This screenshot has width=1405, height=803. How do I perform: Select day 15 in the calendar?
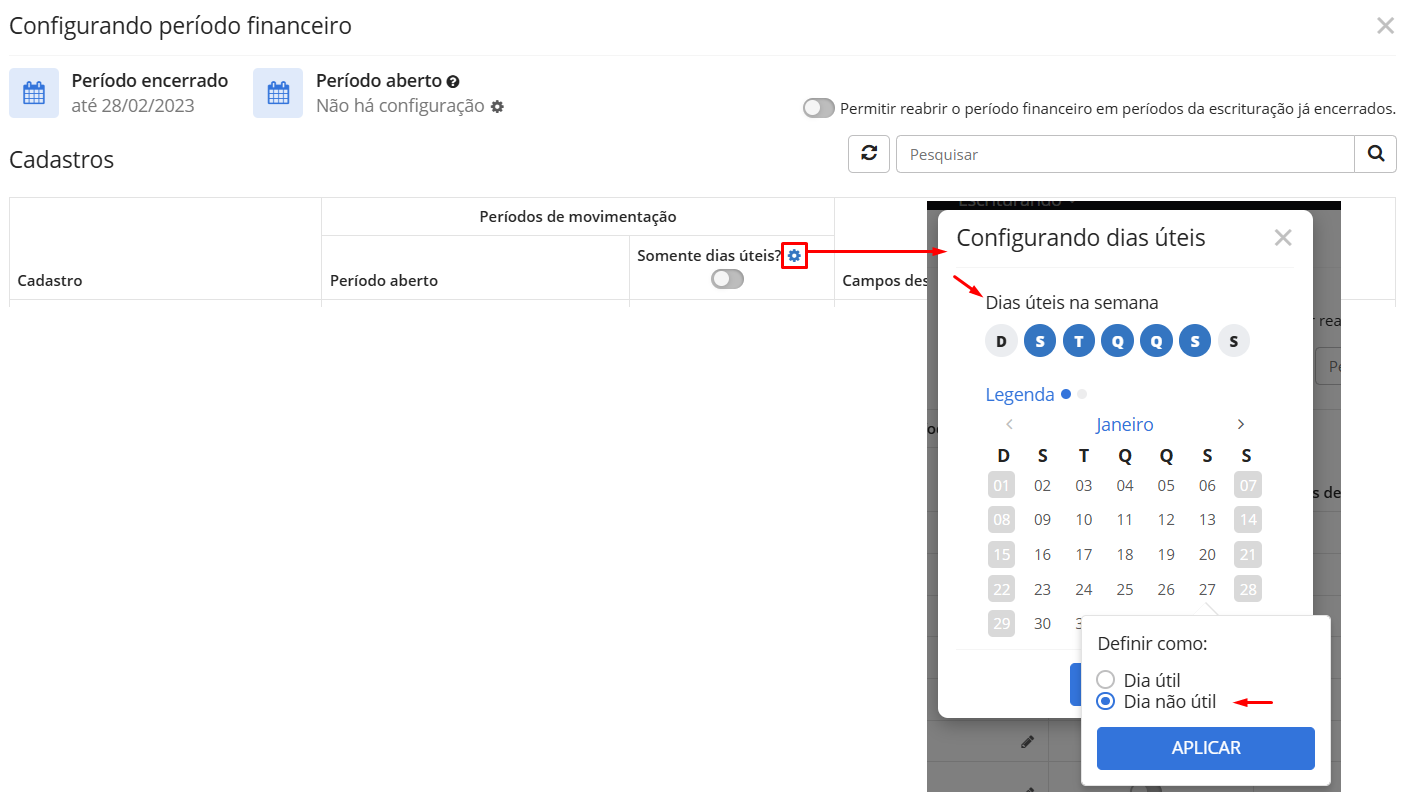pos(1001,554)
